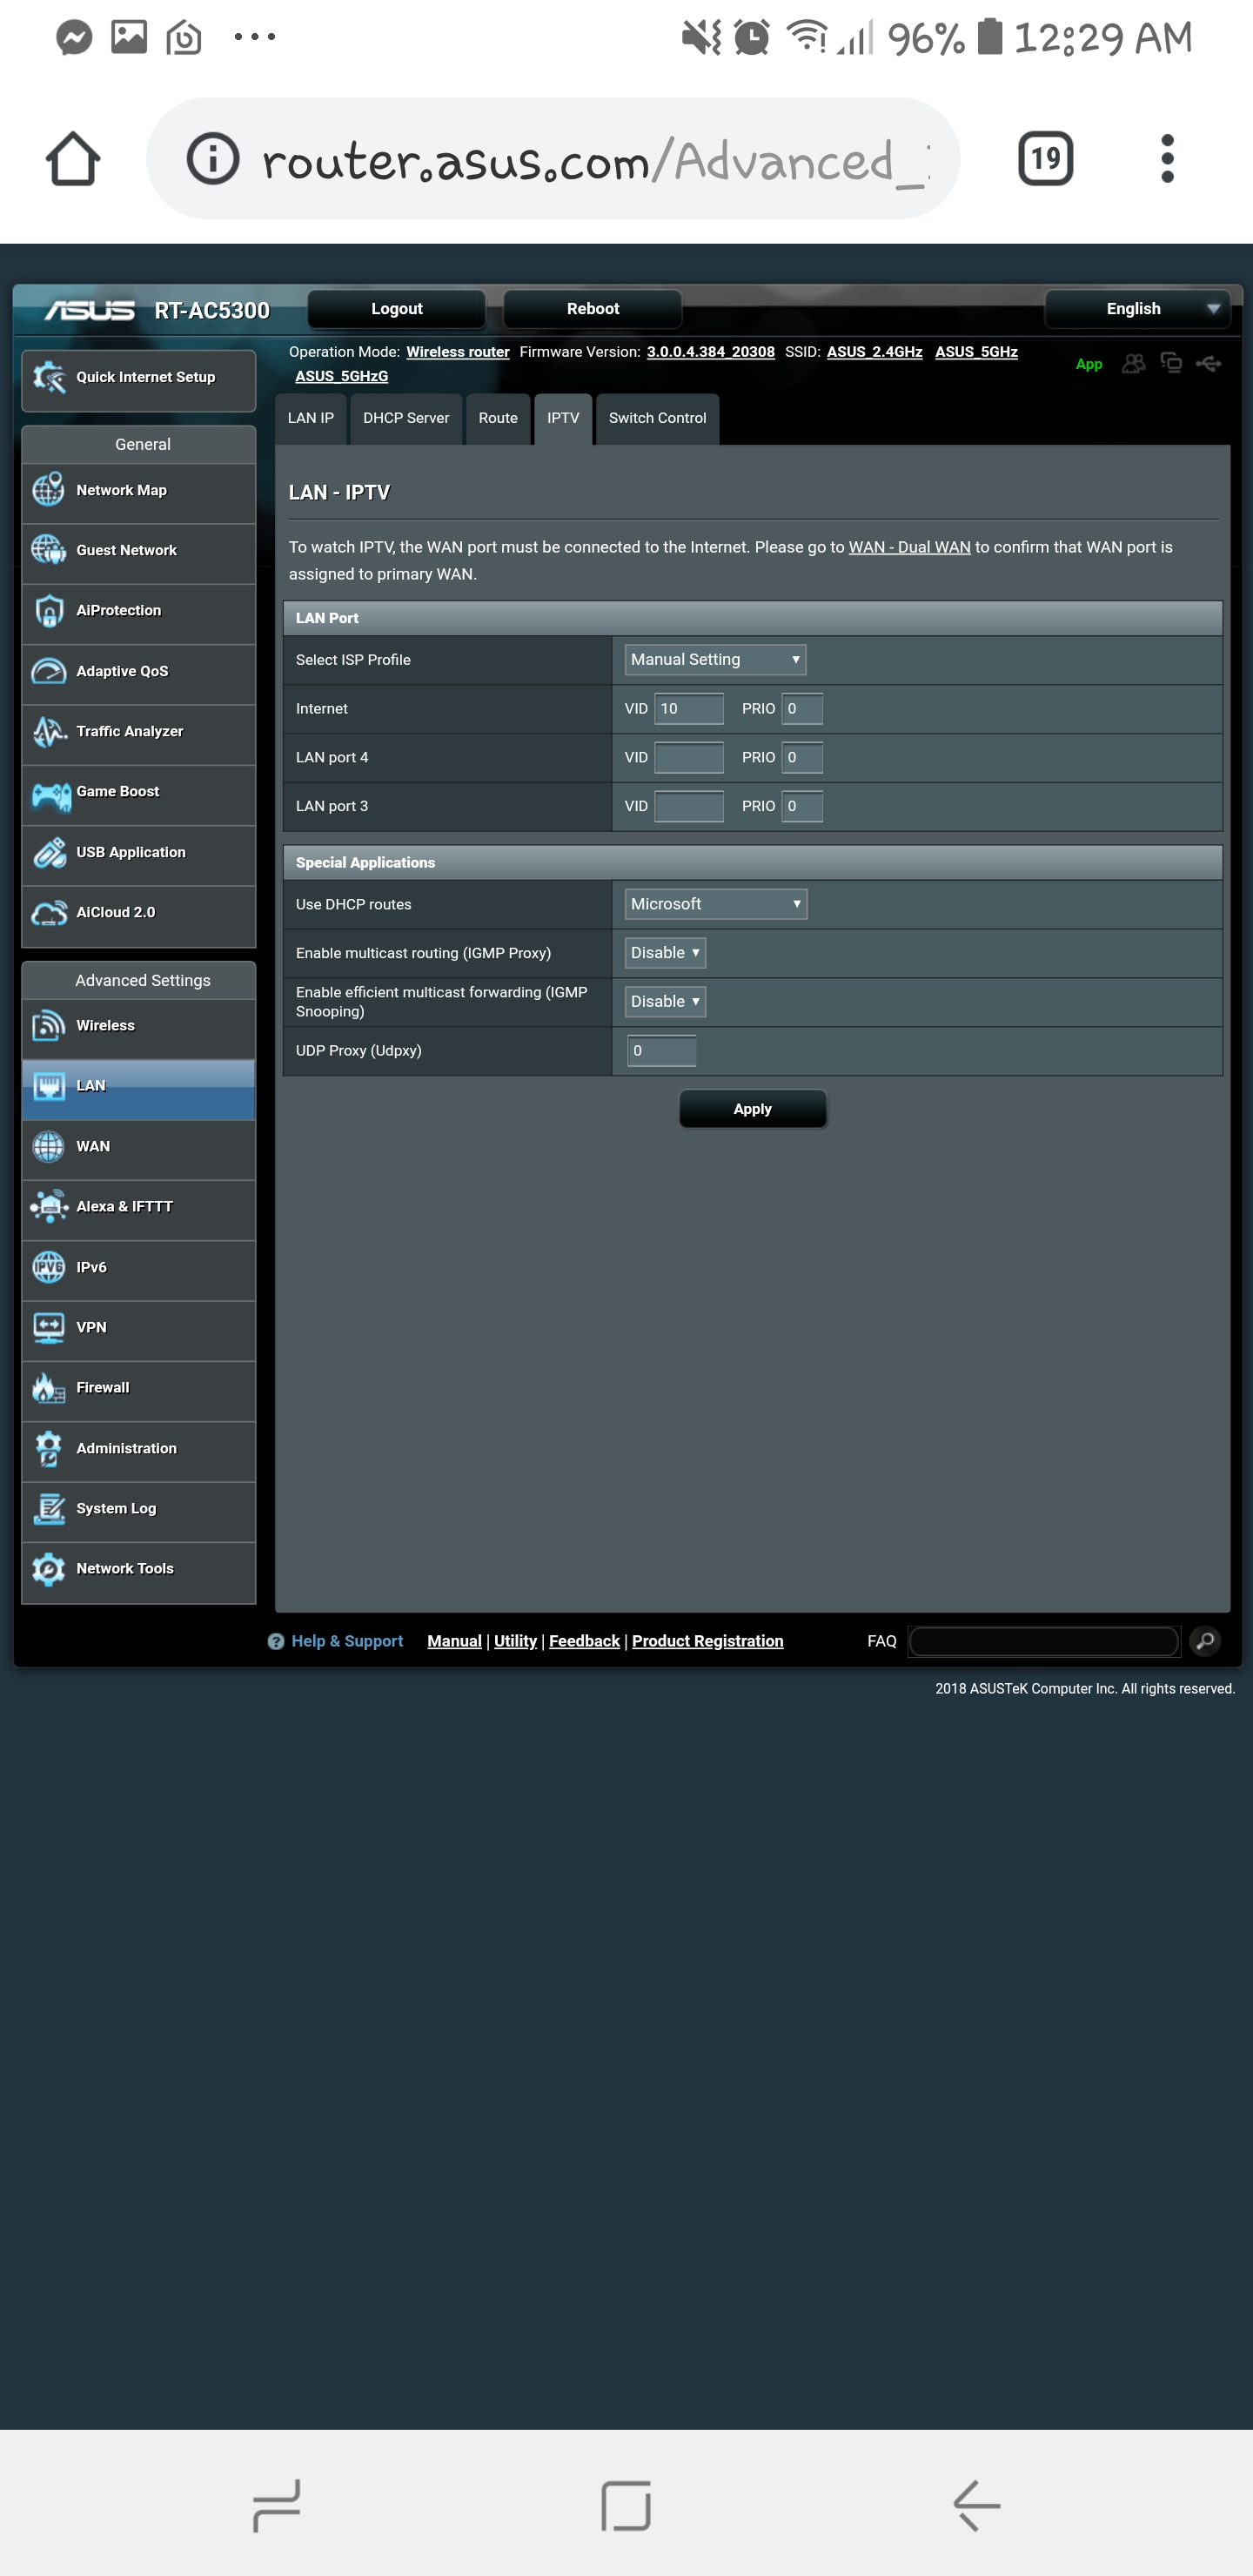Switch to the DHCP Server tab
This screenshot has width=1253, height=2576.
(x=406, y=418)
